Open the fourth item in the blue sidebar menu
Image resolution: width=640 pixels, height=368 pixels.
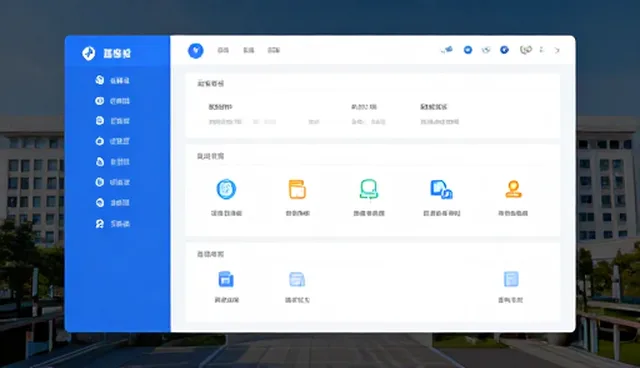112,141
